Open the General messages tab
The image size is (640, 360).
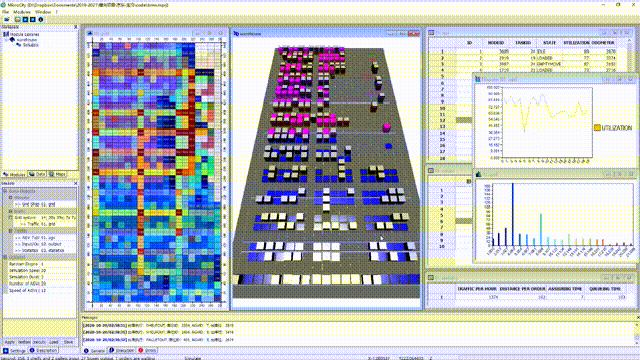click(95, 351)
